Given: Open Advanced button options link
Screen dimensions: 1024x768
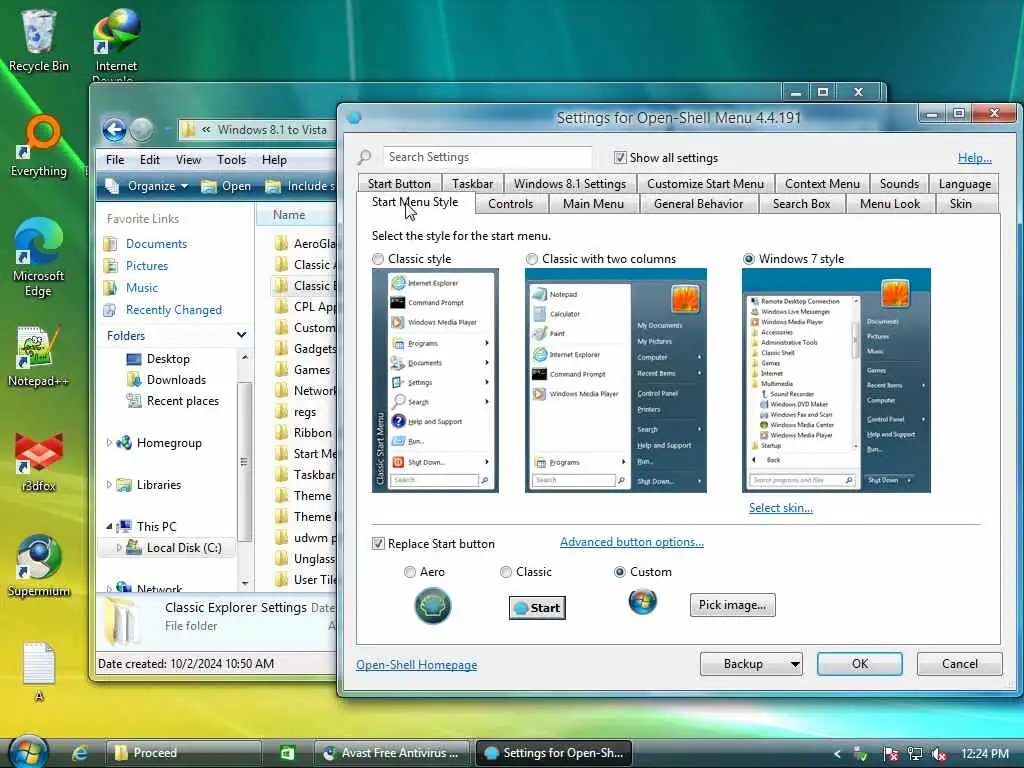Looking at the screenshot, I should pyautogui.click(x=632, y=542).
